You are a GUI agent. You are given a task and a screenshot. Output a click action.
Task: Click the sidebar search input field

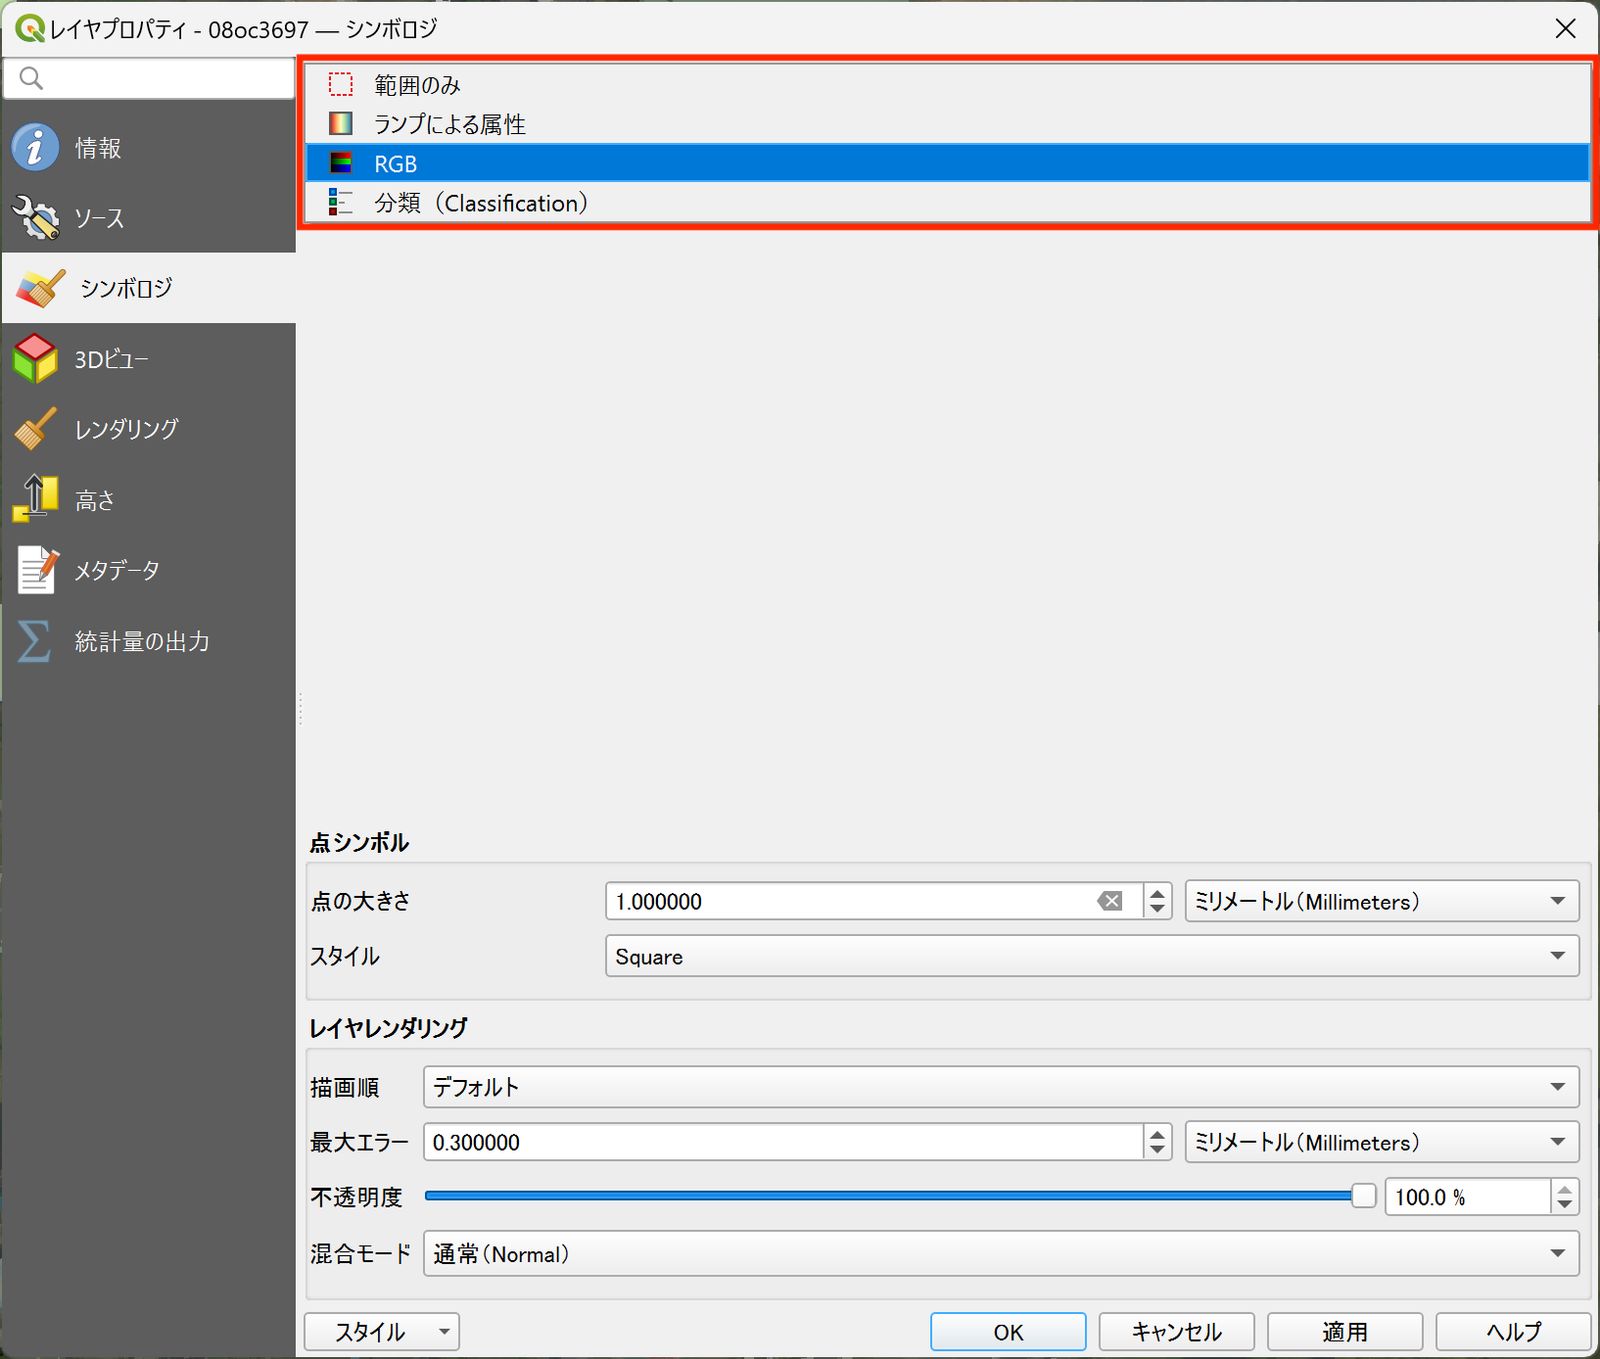(x=149, y=78)
